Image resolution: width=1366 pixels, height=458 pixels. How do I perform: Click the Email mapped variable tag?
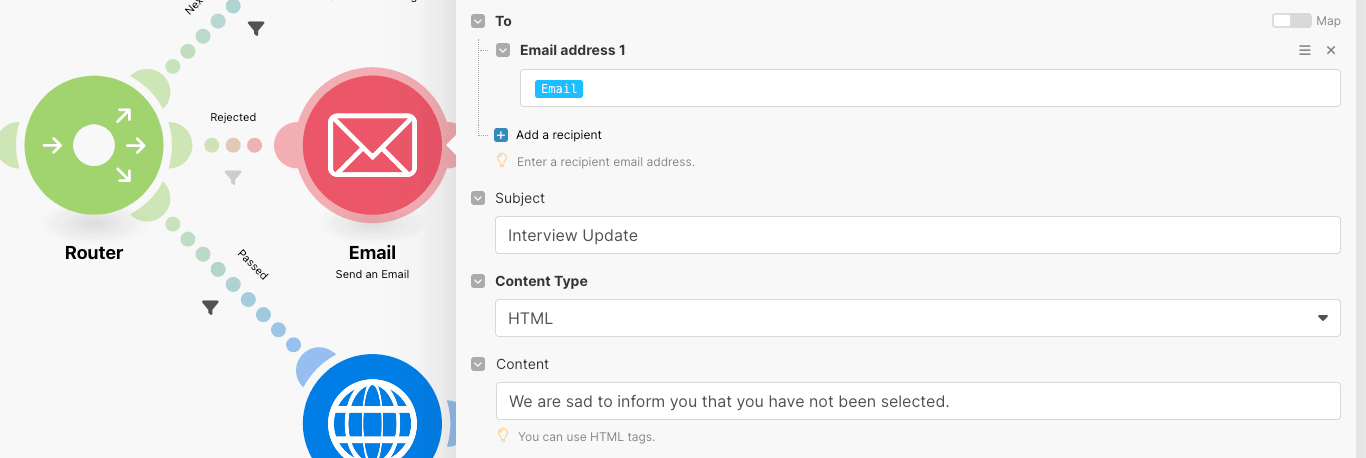click(559, 89)
